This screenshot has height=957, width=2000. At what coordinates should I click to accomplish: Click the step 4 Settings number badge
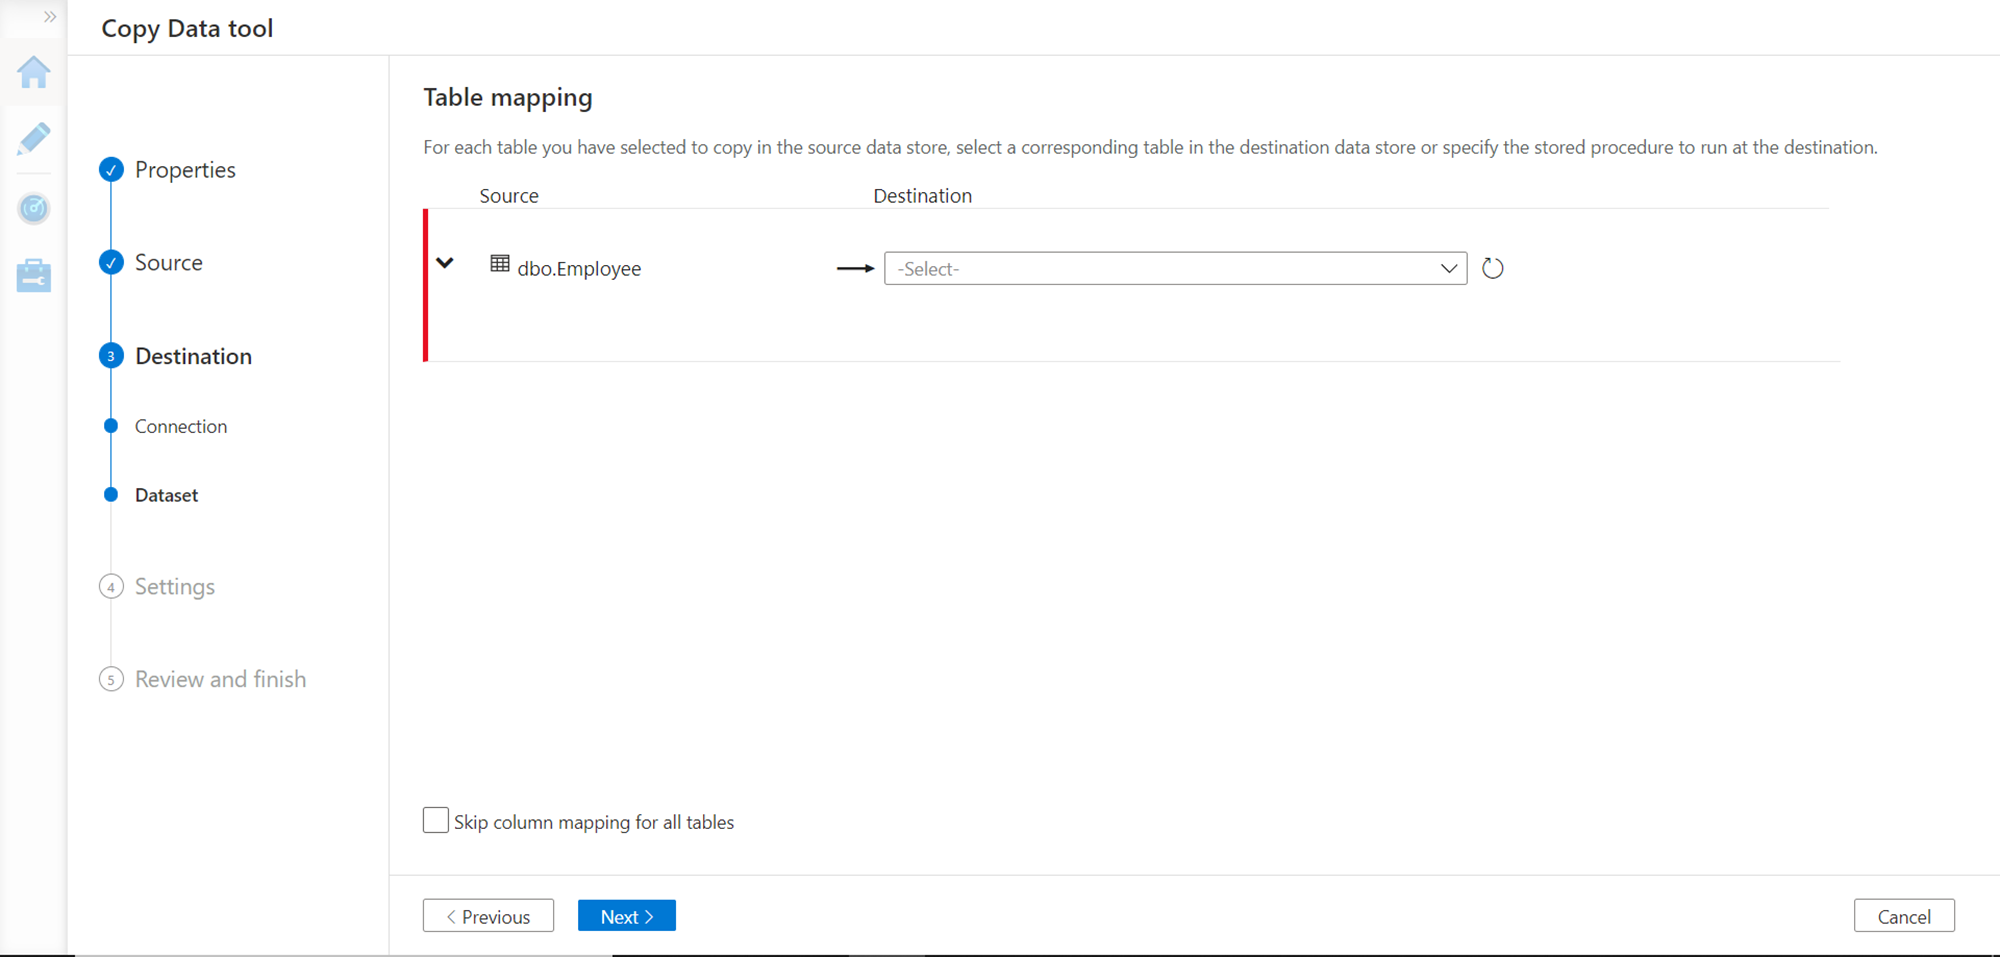[x=111, y=586]
